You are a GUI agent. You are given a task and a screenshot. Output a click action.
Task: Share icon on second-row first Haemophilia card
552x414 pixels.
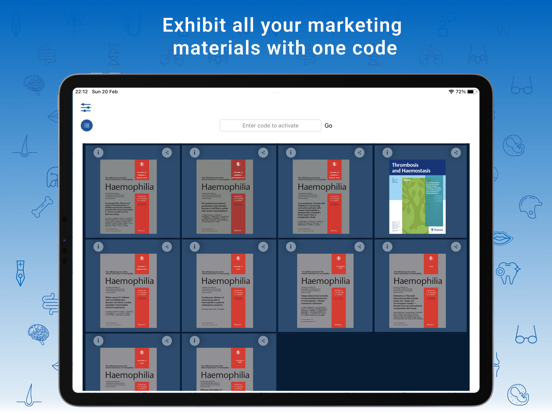tap(167, 246)
